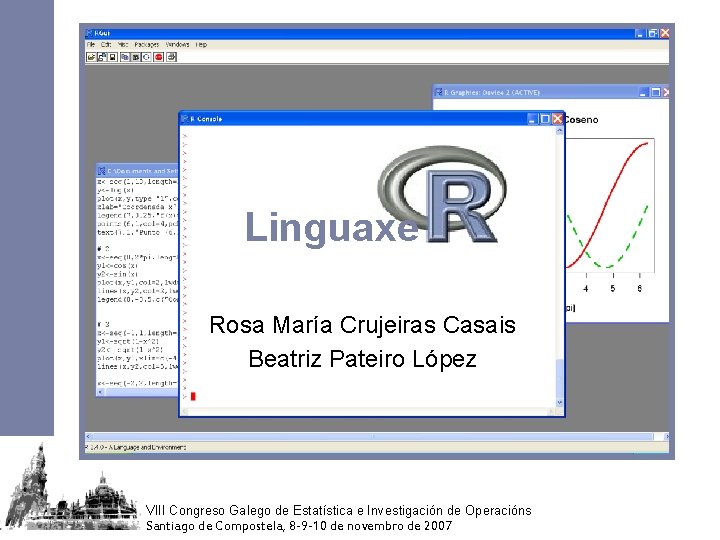Click the axis label '4' in the plot
This screenshot has width=720, height=540.
(585, 288)
